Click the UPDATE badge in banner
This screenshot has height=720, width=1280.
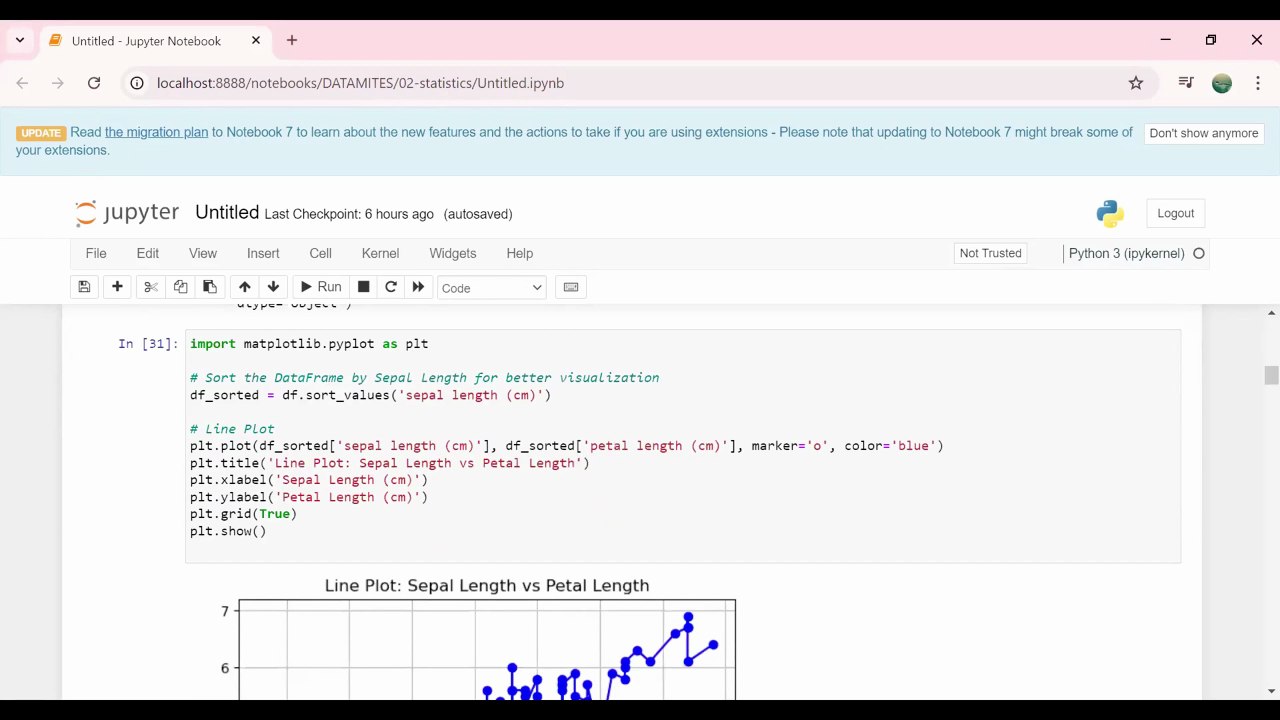tap(41, 133)
